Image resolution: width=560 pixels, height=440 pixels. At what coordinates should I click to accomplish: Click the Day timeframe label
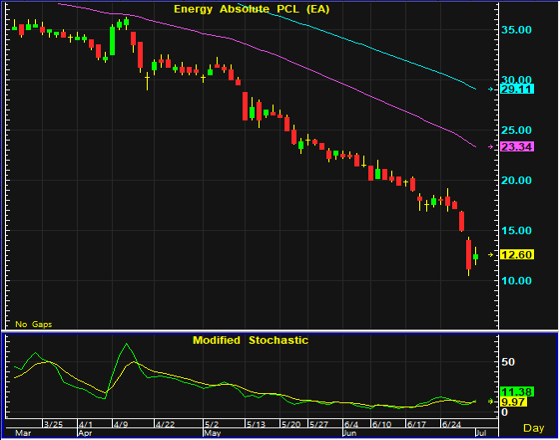534,428
